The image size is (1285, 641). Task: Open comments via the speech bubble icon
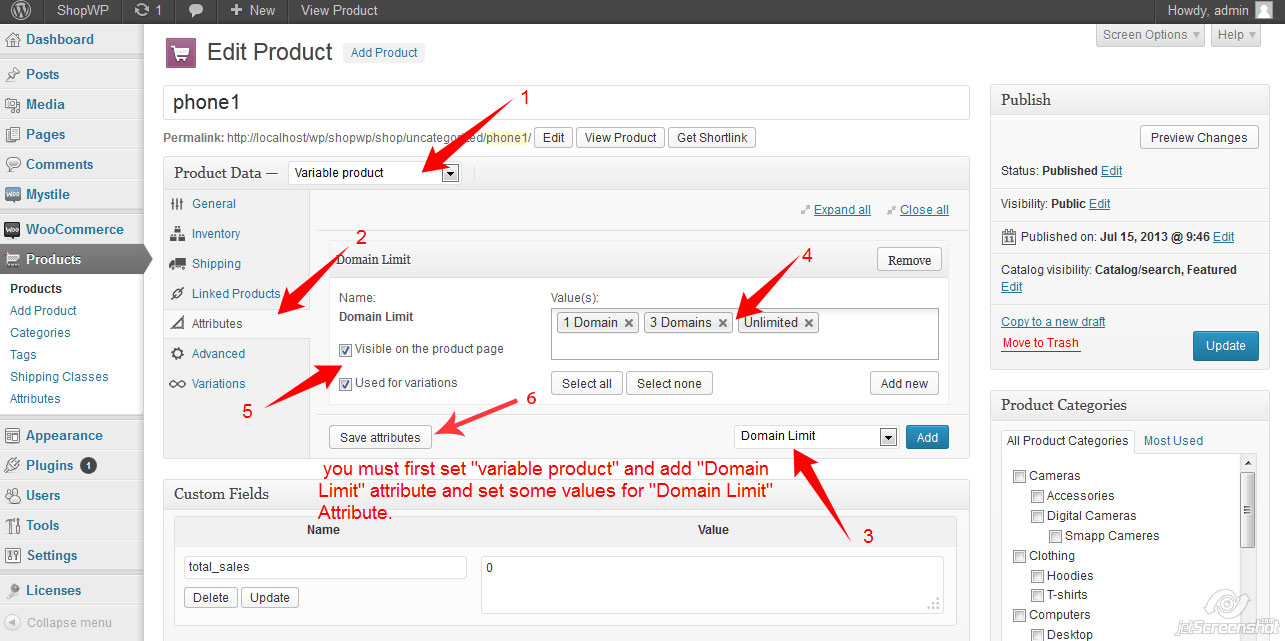click(195, 11)
